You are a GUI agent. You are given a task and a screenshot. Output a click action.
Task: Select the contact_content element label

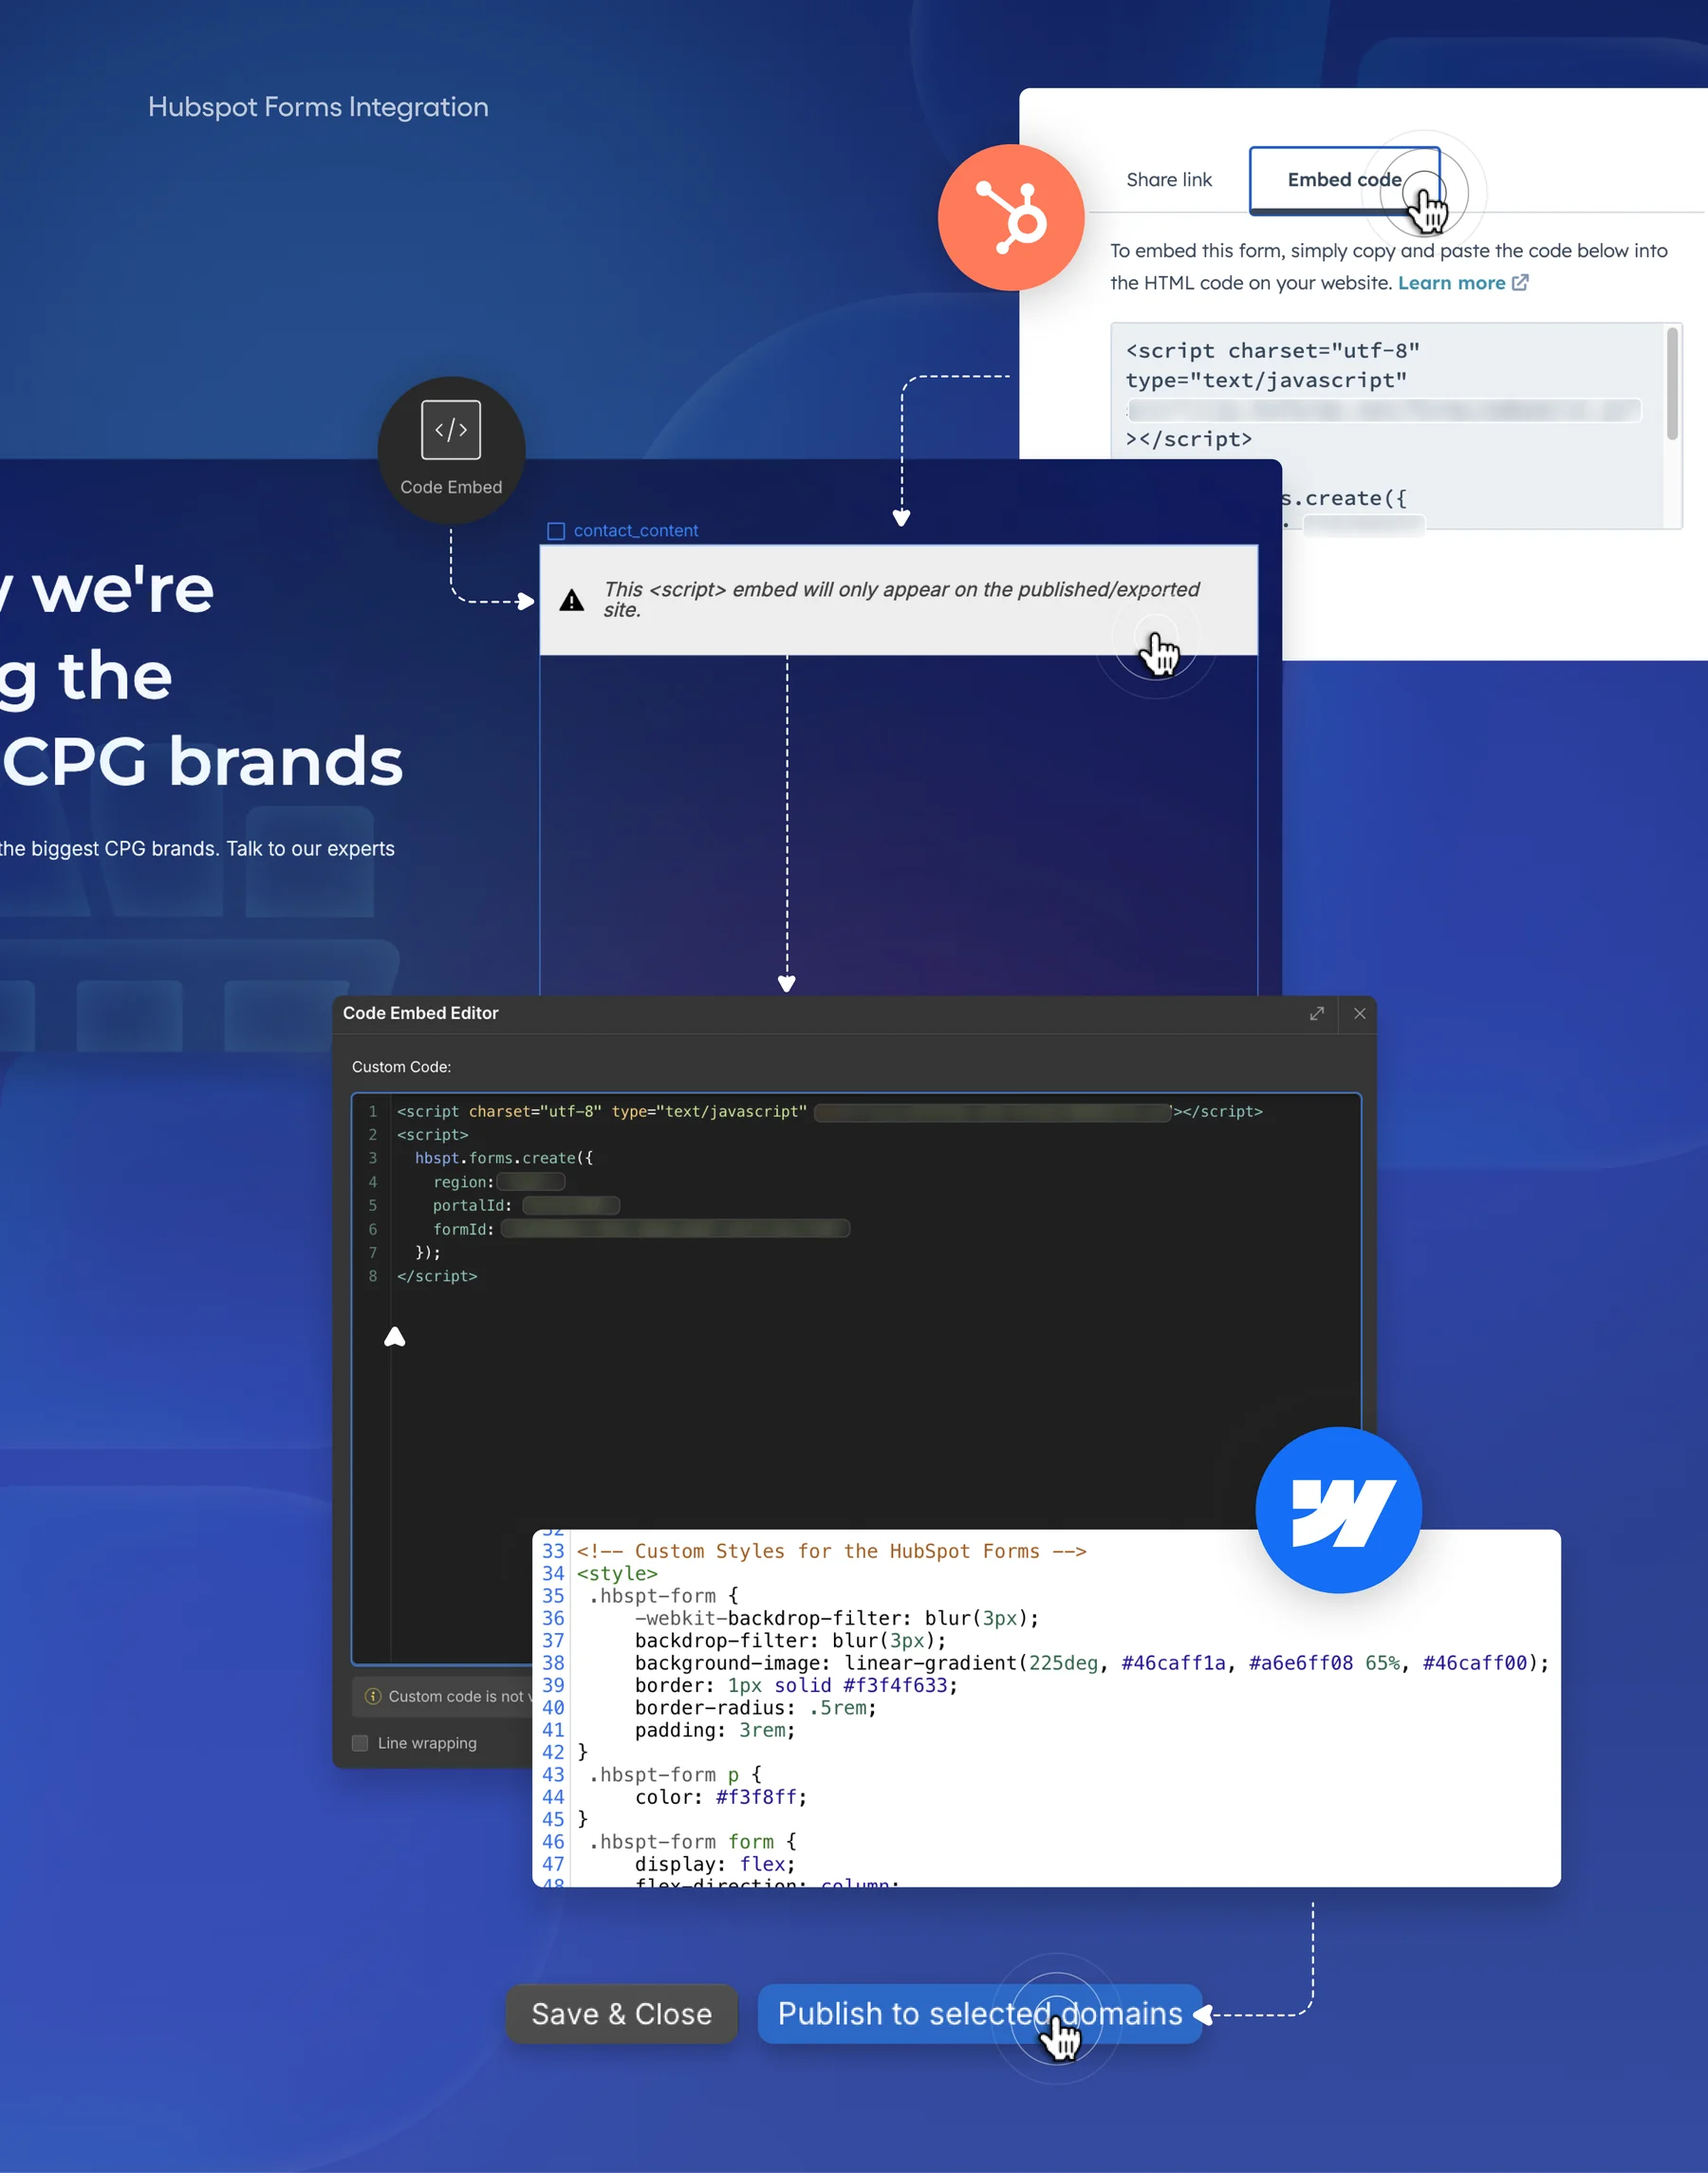pos(636,531)
